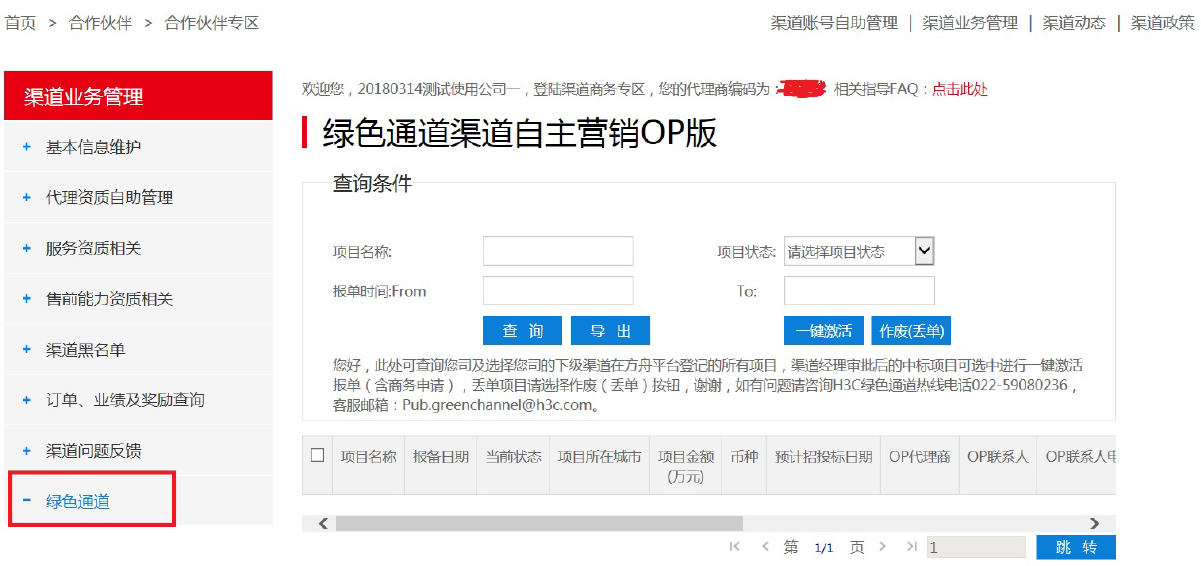Click previous page arrow icon

point(765,547)
